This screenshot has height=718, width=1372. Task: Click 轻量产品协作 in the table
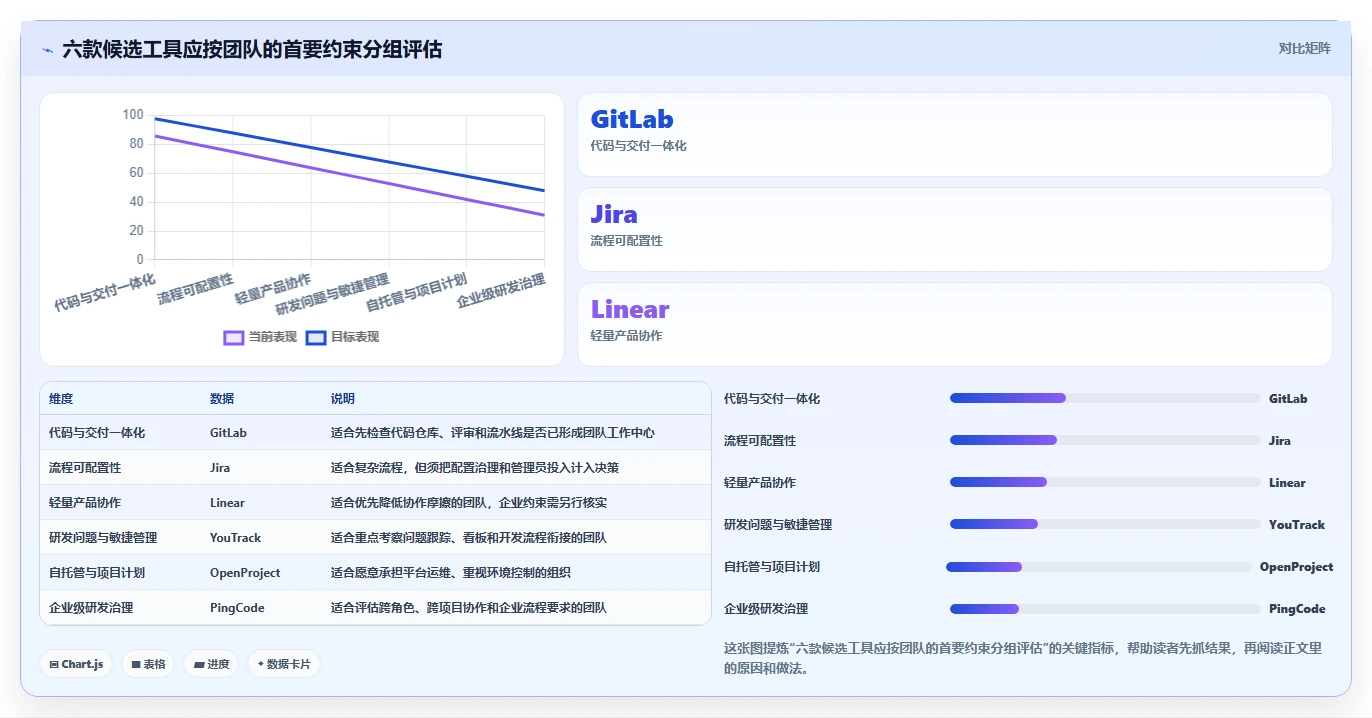pyautogui.click(x=85, y=503)
